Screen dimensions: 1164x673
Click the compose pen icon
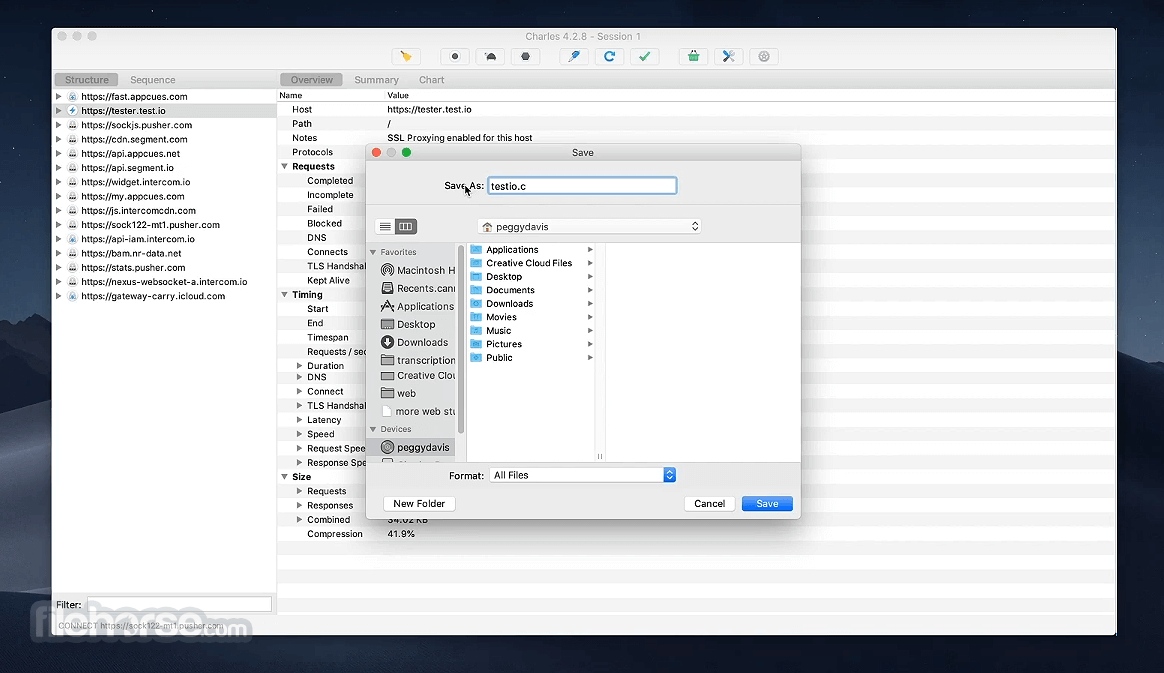(x=574, y=56)
